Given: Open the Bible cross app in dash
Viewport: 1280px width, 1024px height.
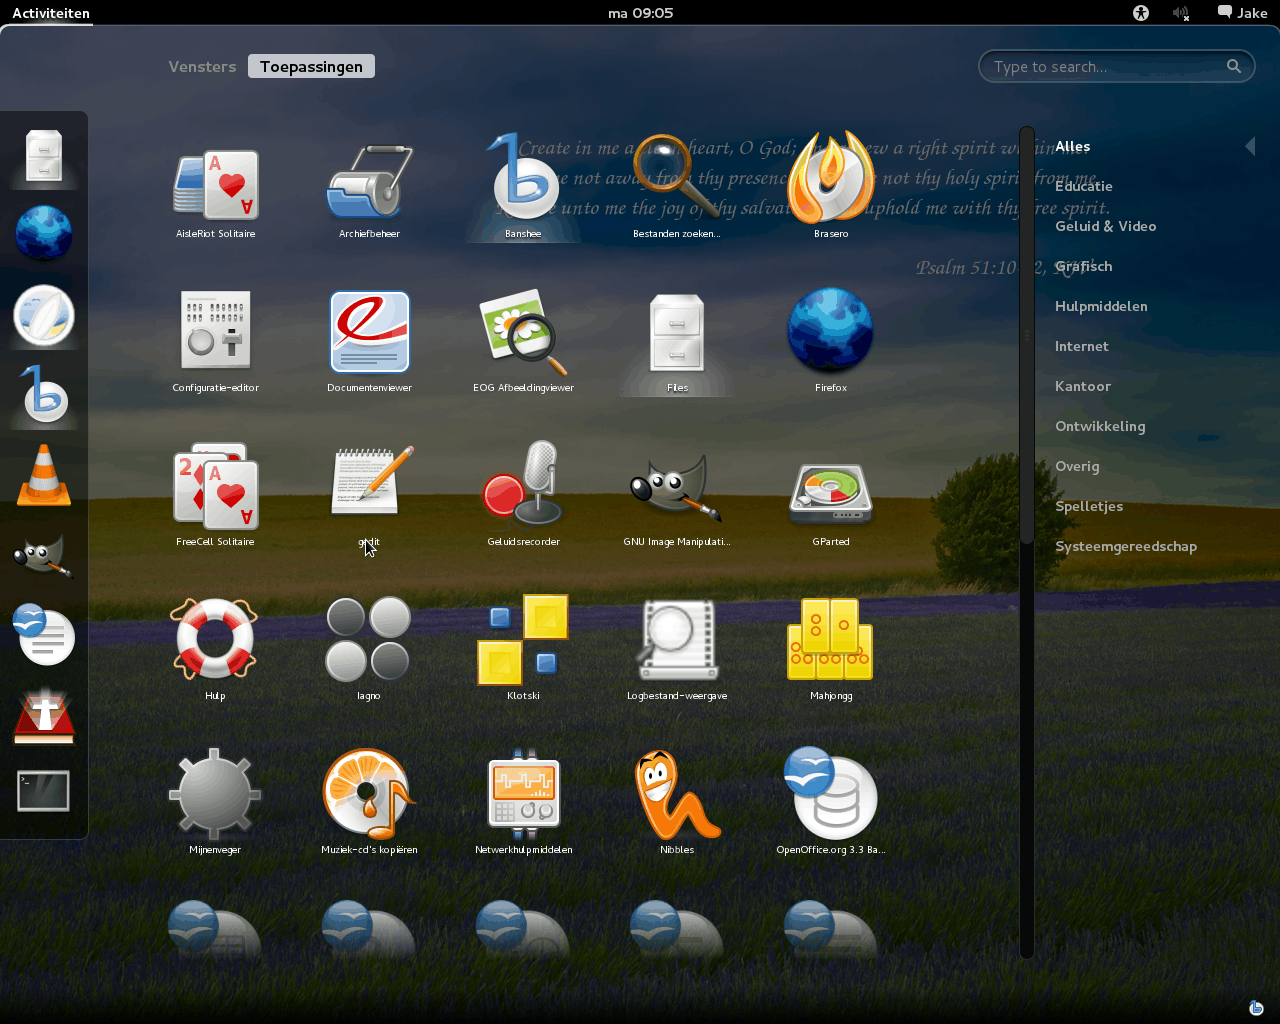Looking at the screenshot, I should (x=44, y=716).
